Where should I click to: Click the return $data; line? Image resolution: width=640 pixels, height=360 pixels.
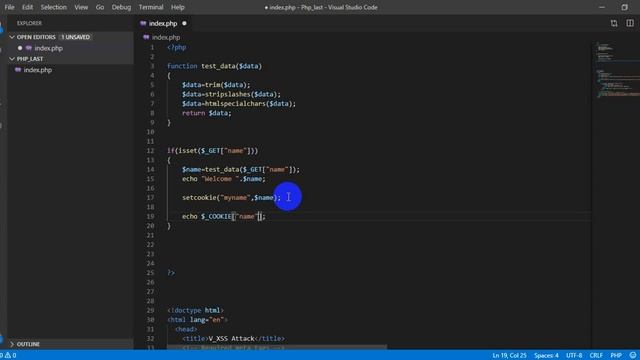207,113
